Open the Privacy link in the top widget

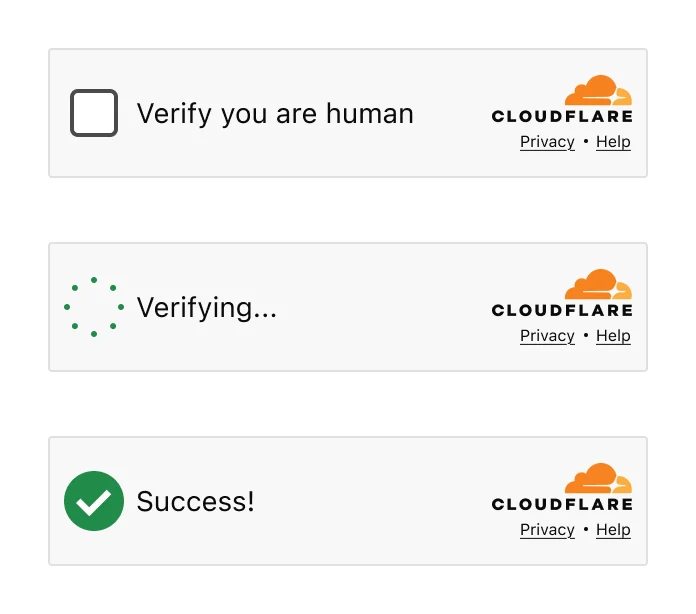547,142
